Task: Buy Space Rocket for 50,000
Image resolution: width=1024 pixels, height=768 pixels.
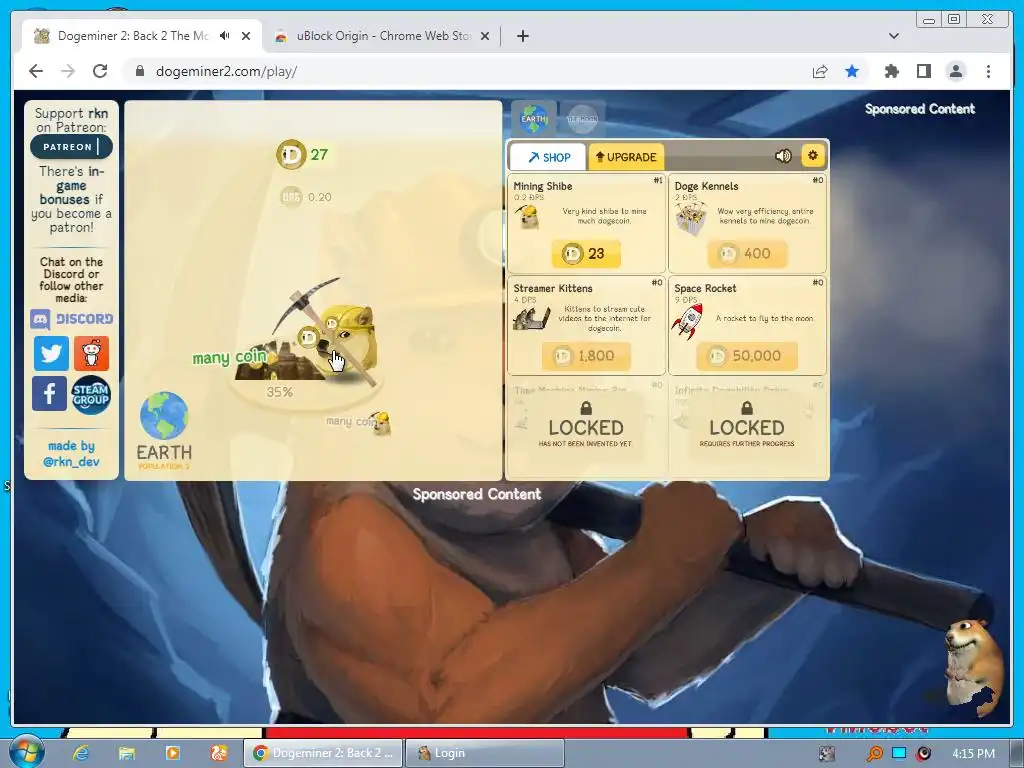Action: [x=746, y=356]
